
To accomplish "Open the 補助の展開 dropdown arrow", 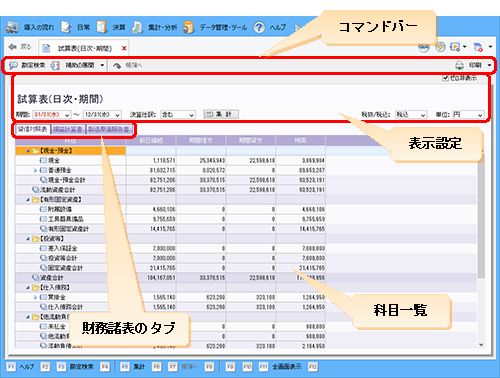I will click(x=102, y=65).
